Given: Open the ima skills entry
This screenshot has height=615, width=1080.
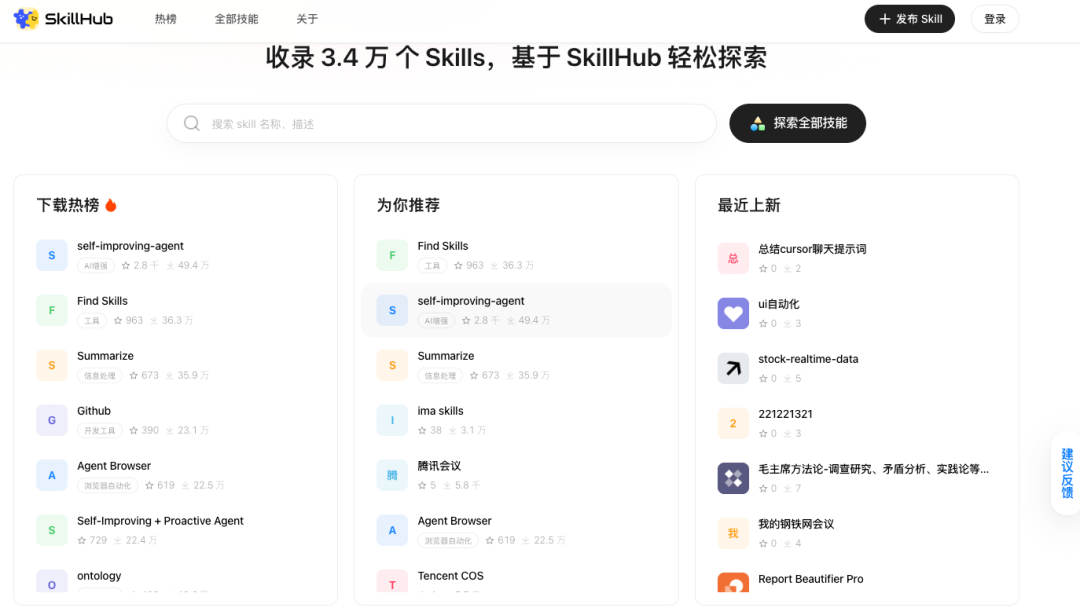Looking at the screenshot, I should coord(440,411).
